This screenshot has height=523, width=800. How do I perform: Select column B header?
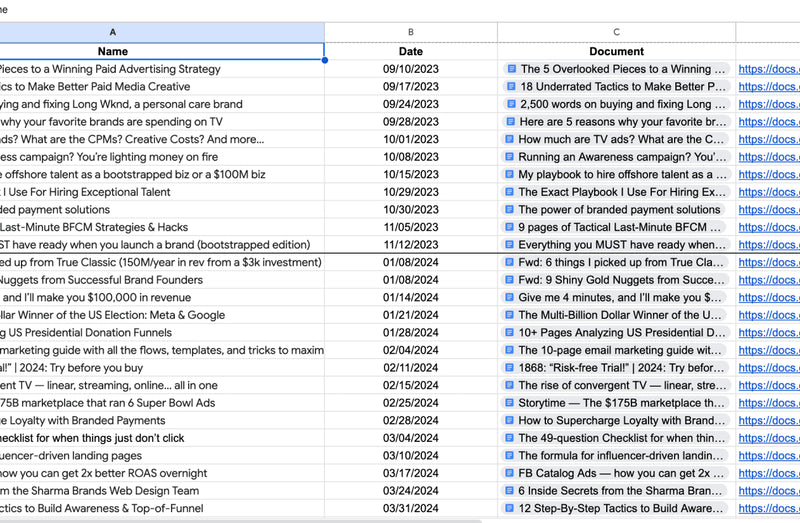point(410,32)
